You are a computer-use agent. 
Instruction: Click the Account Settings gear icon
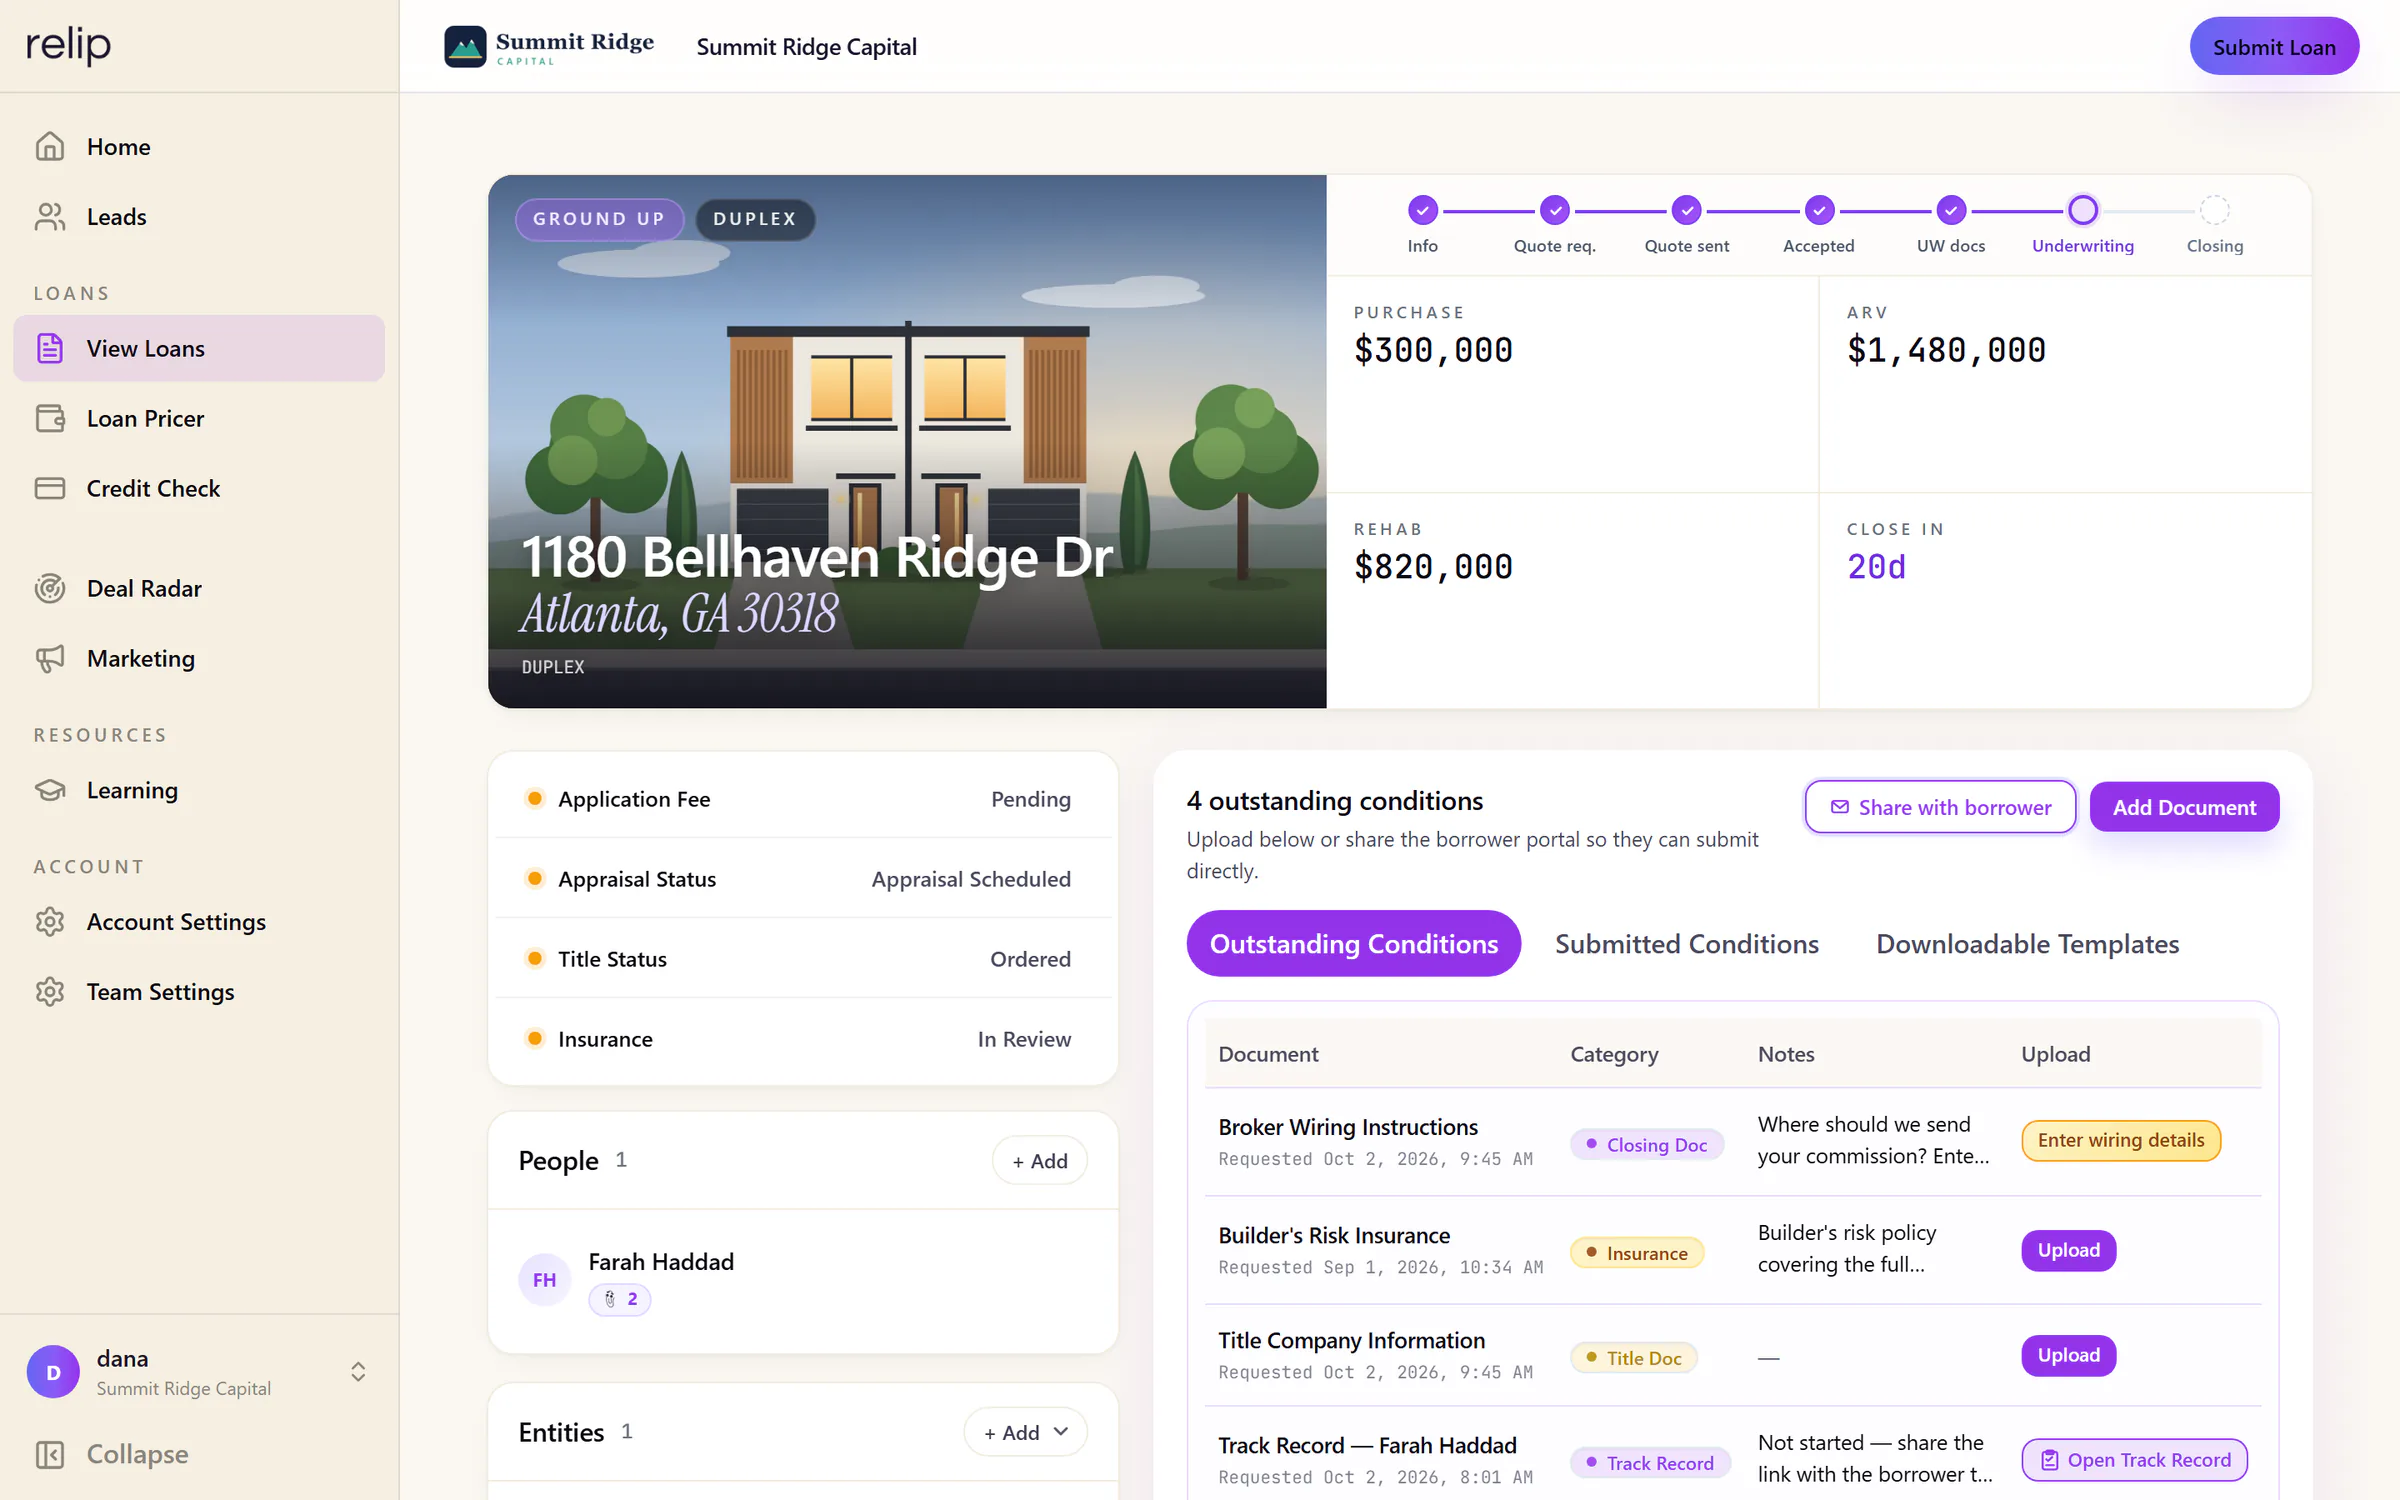tap(50, 921)
